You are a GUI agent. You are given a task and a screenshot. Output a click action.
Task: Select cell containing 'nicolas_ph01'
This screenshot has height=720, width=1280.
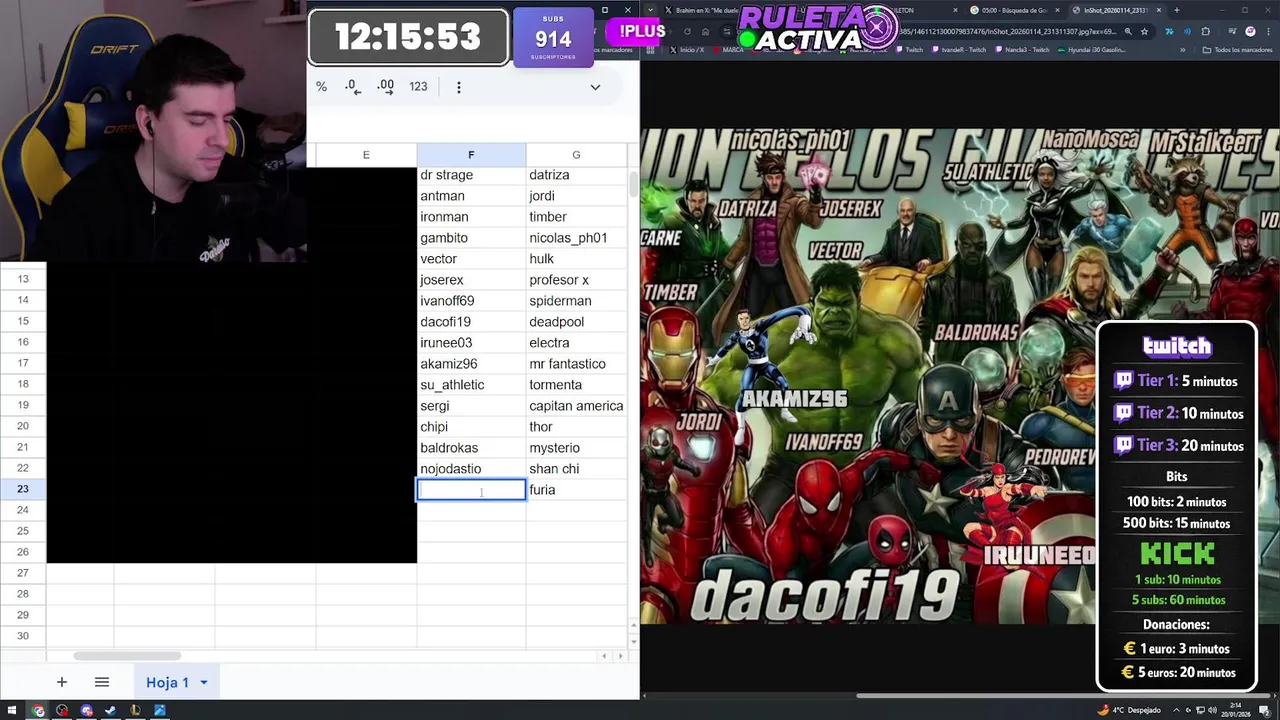point(576,238)
